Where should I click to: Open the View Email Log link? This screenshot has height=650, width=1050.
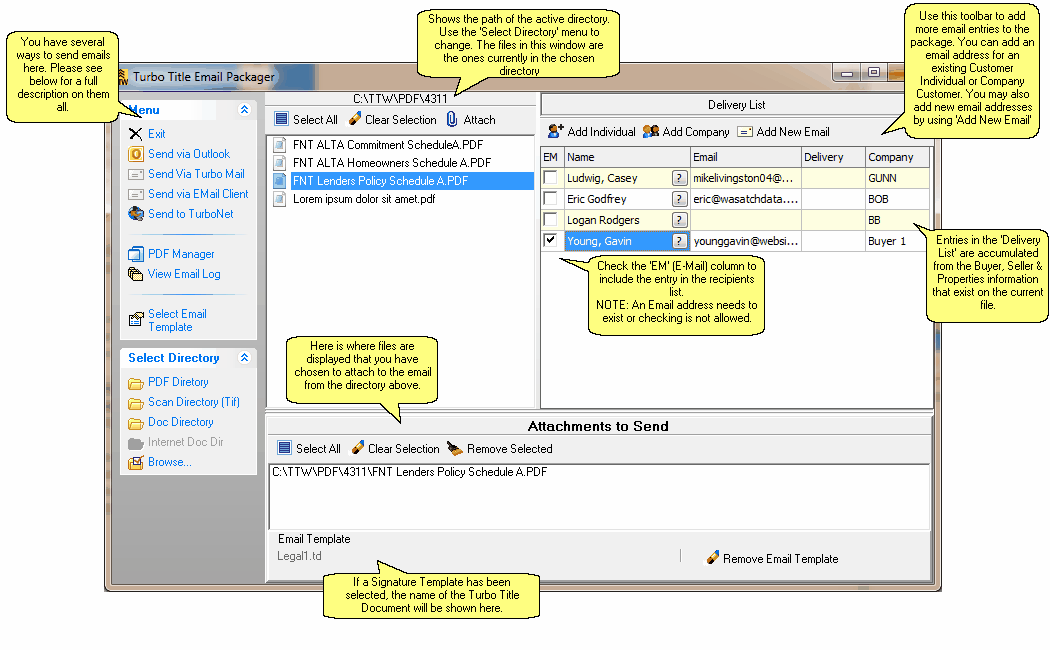(184, 274)
